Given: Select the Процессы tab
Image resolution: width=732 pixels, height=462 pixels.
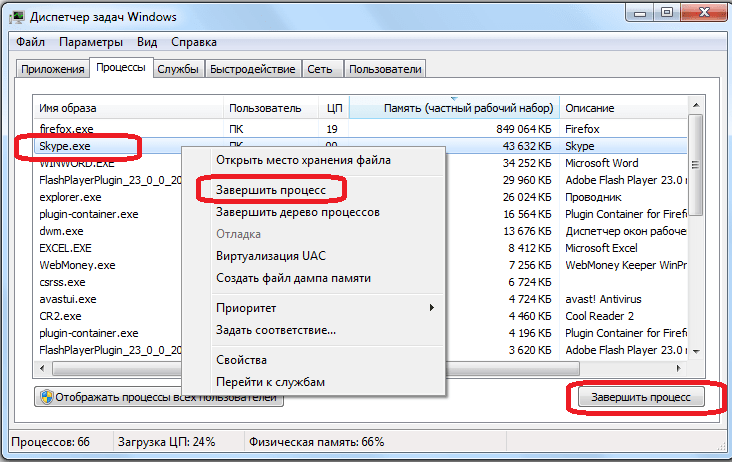Looking at the screenshot, I should pos(121,68).
